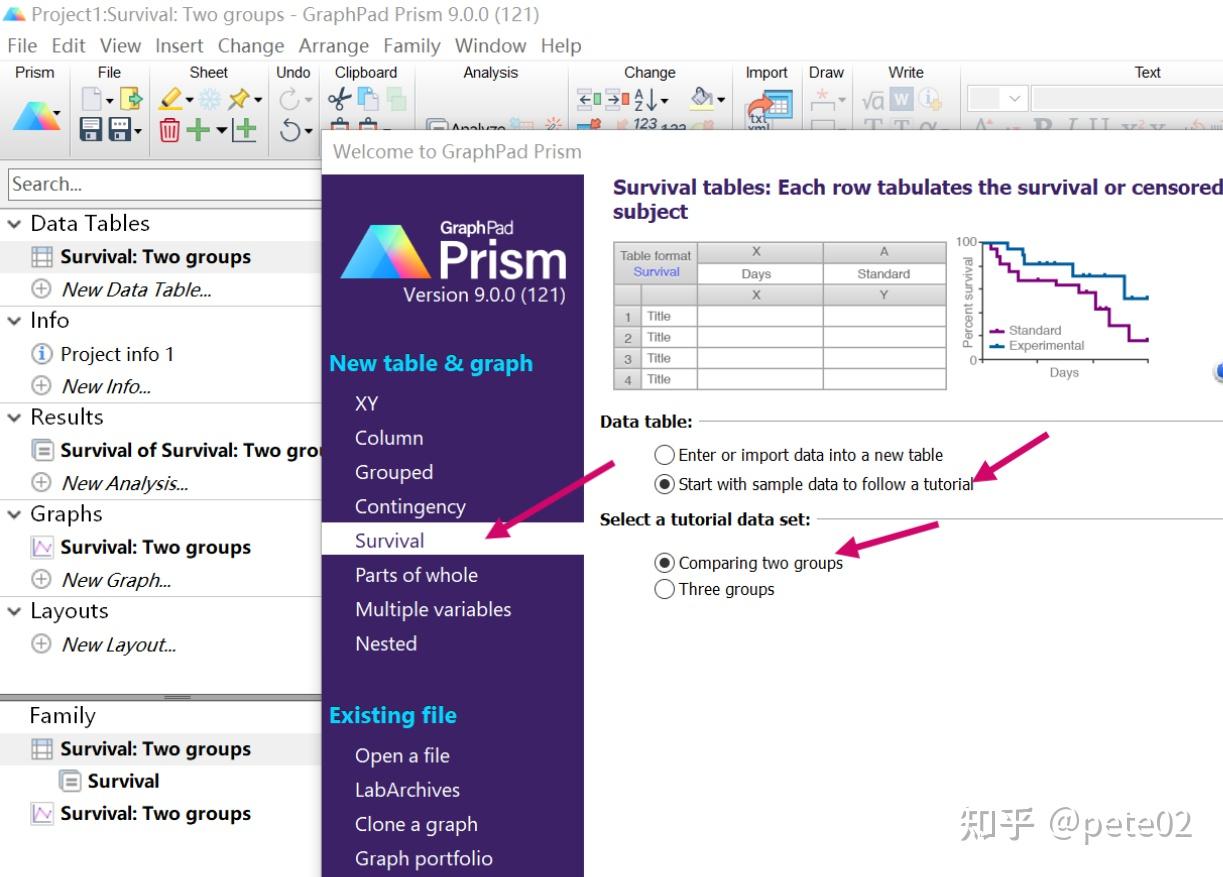
Task: Click the snowflake freeze sheet icon
Action: pos(209,99)
